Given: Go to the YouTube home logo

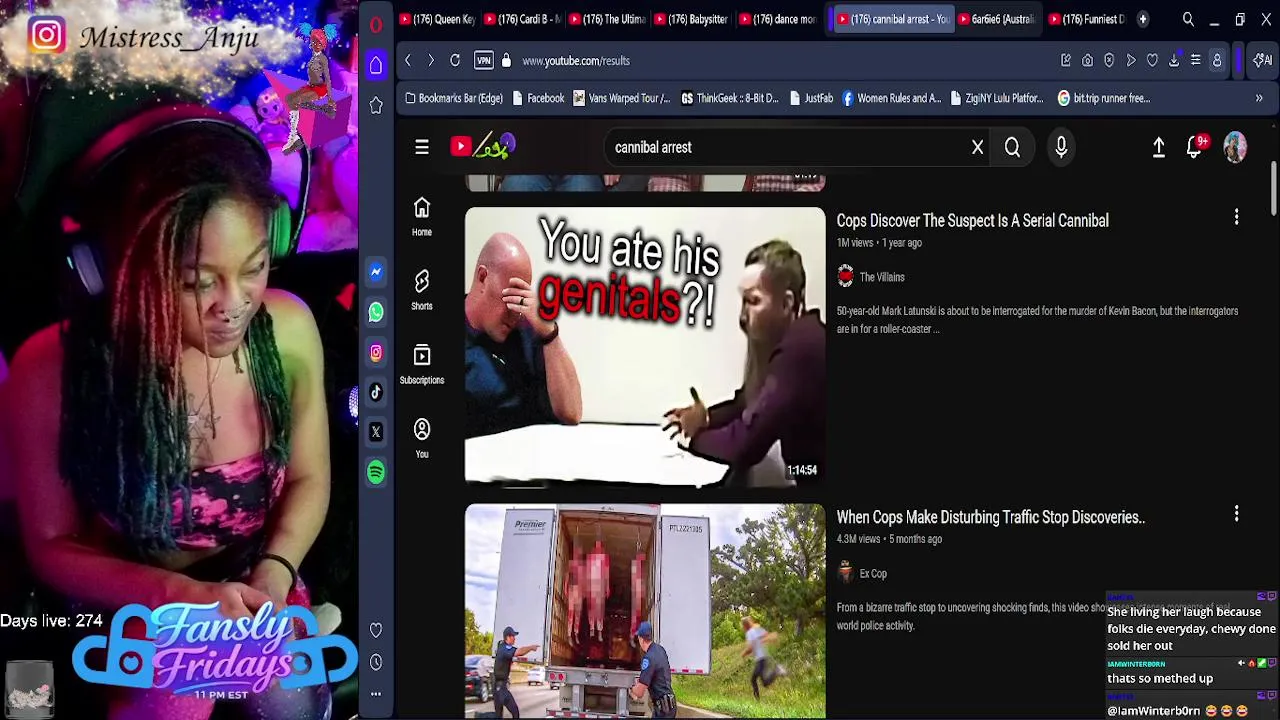Looking at the screenshot, I should [482, 147].
